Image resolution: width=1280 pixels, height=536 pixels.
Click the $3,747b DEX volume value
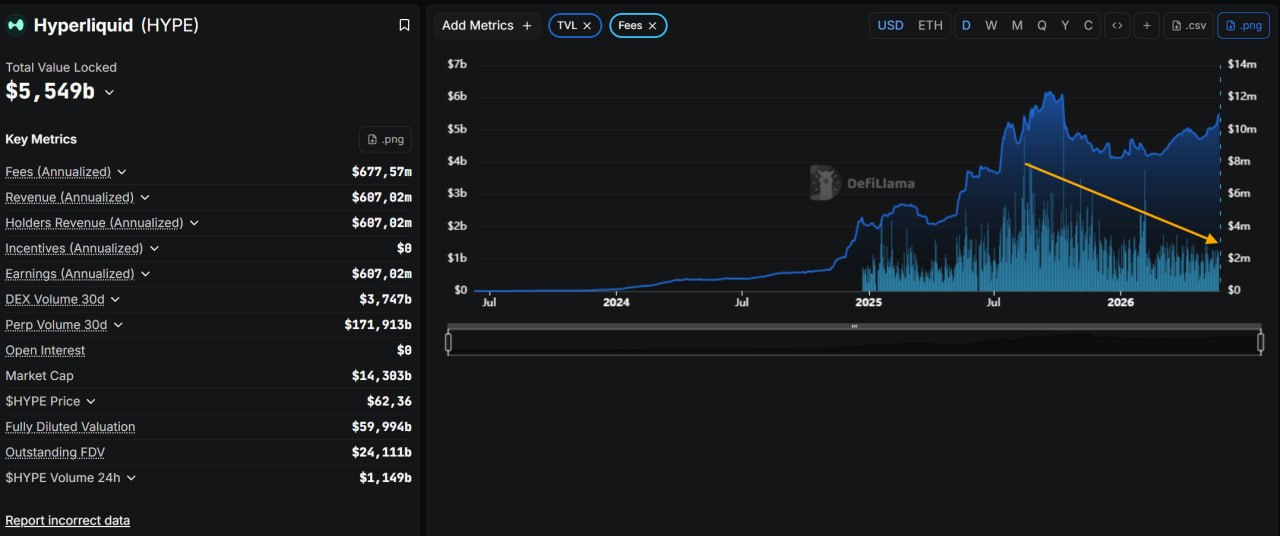(385, 299)
